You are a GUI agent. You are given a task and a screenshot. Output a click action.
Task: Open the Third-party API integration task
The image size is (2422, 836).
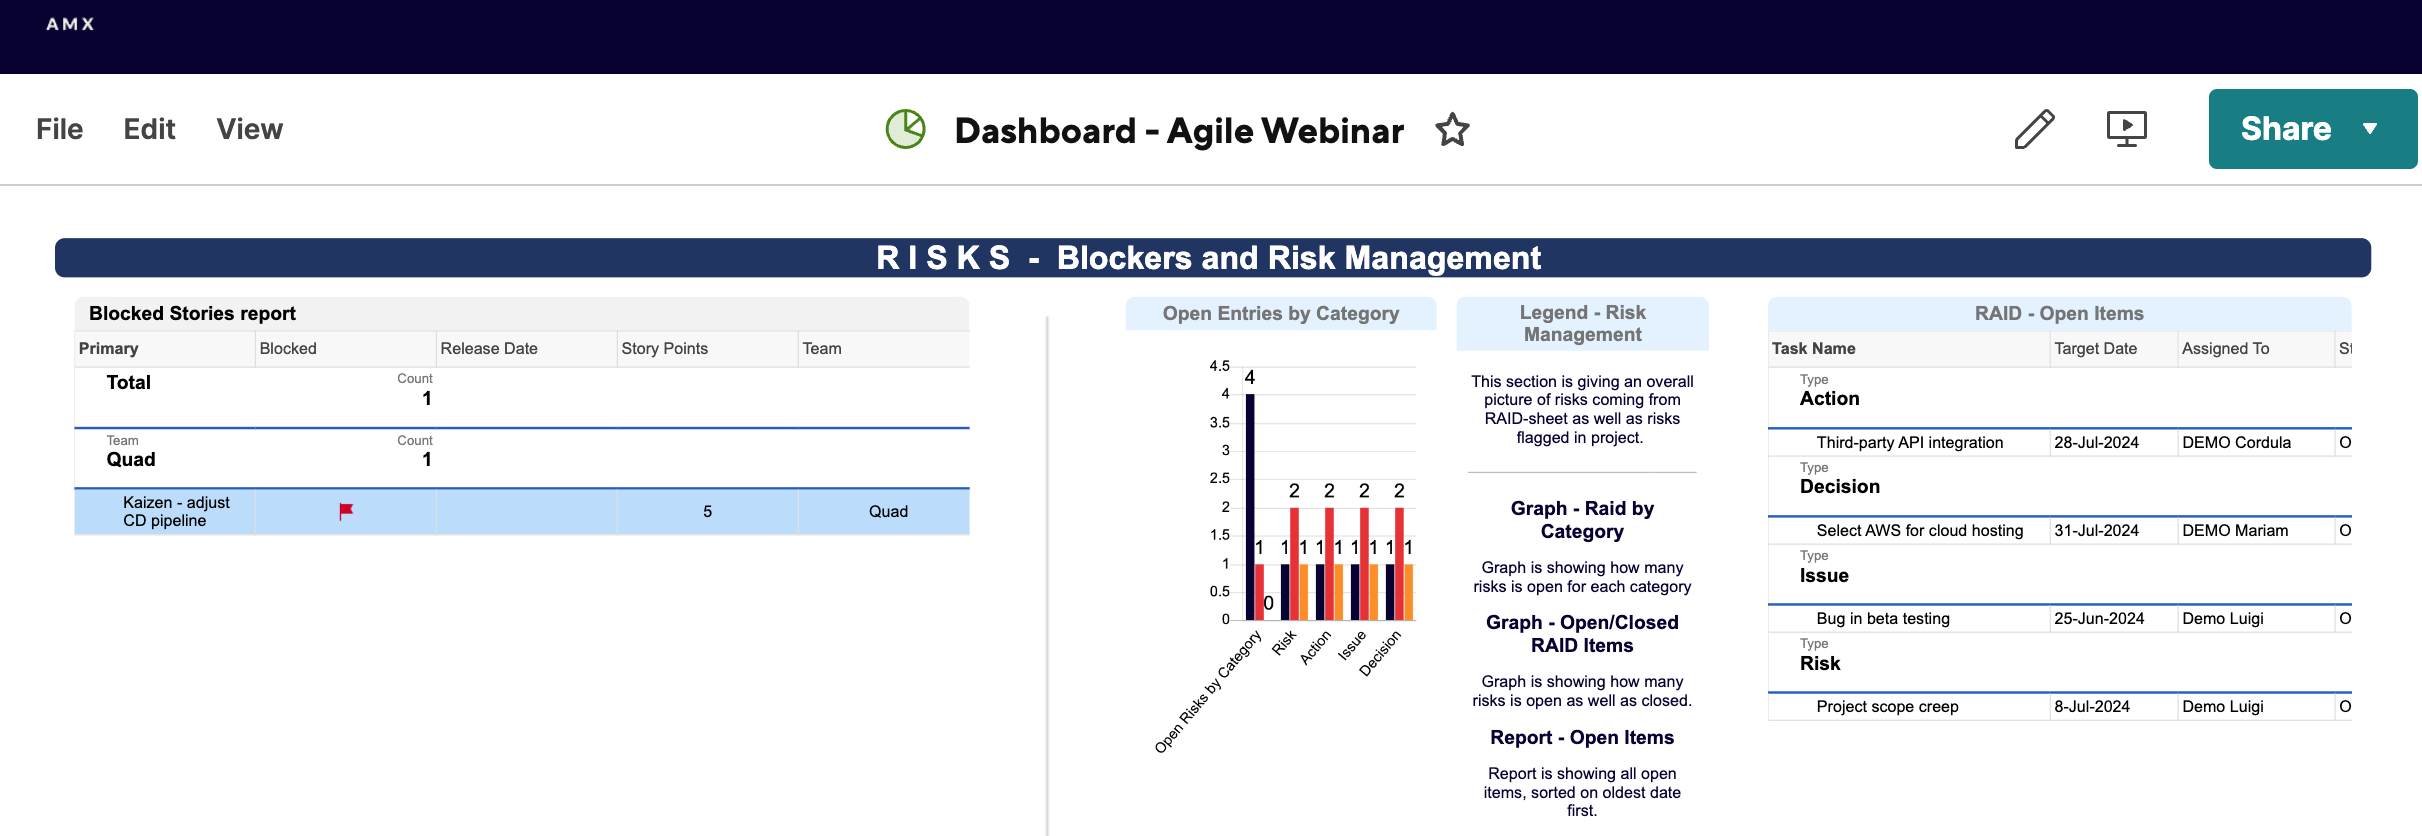[1909, 442]
